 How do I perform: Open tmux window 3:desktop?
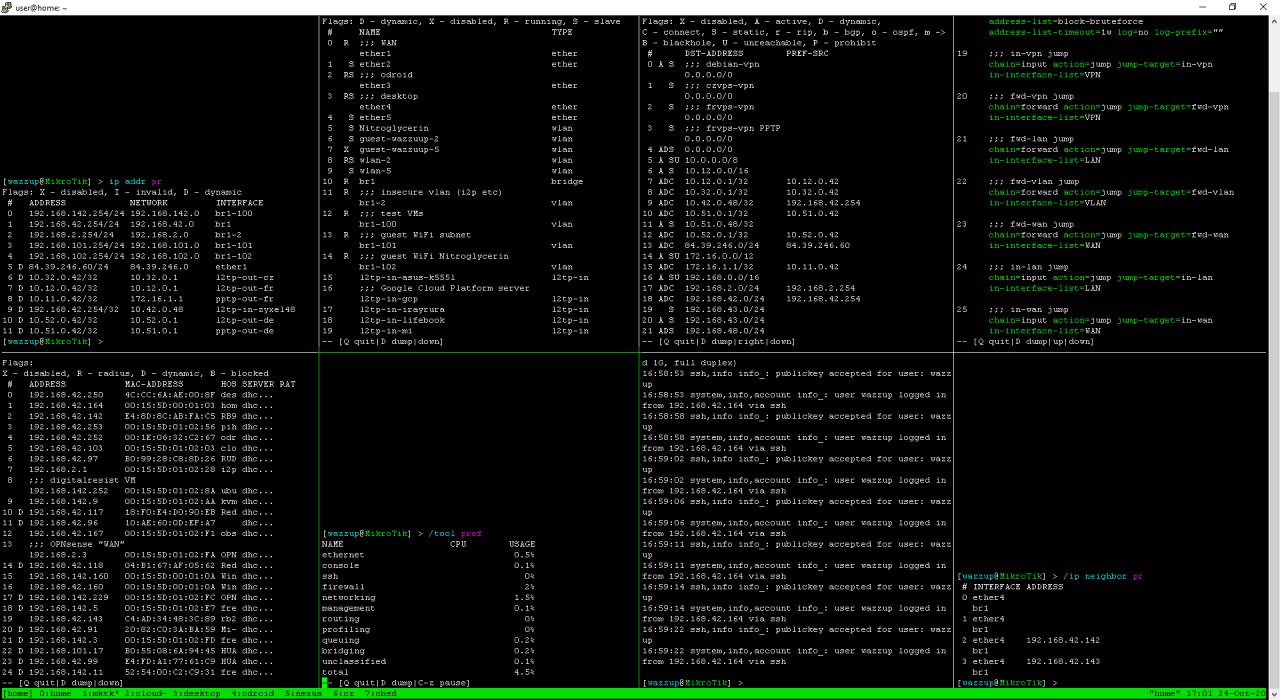pyautogui.click(x=196, y=692)
